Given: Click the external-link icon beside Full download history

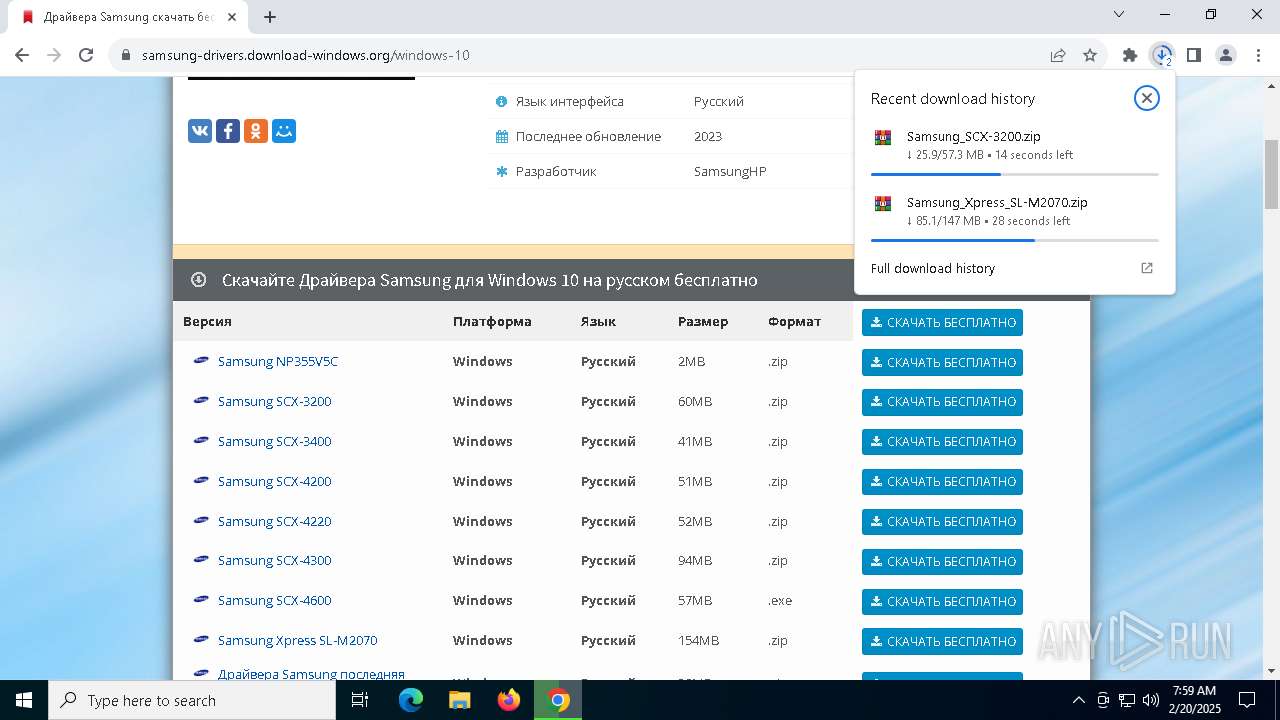Looking at the screenshot, I should 1147,268.
